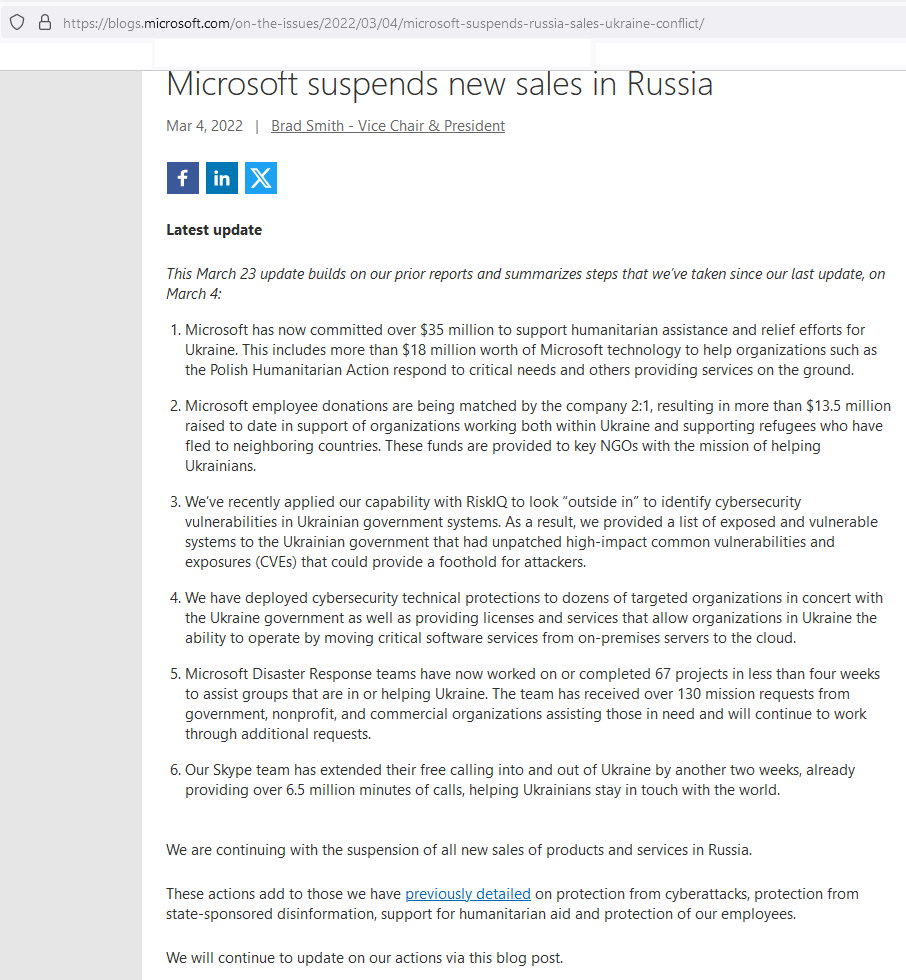This screenshot has height=980, width=906.
Task: Click the site security padlock icon
Action: pyautogui.click(x=44, y=23)
